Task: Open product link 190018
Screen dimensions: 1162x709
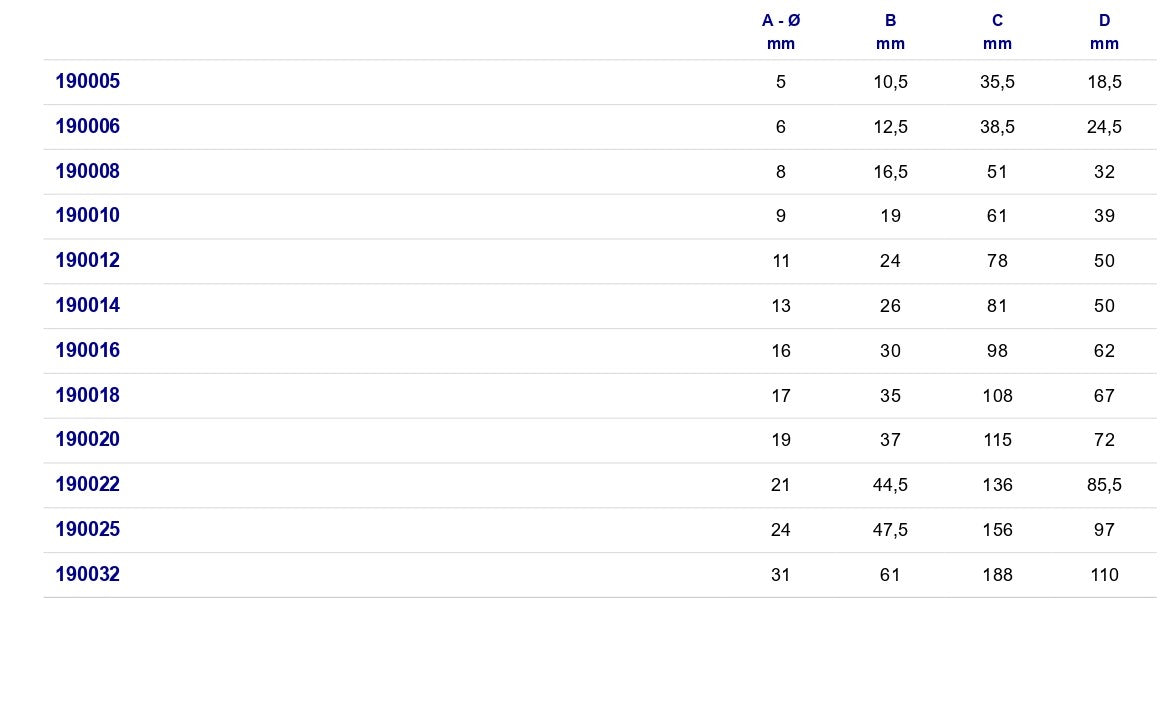Action: (x=87, y=395)
